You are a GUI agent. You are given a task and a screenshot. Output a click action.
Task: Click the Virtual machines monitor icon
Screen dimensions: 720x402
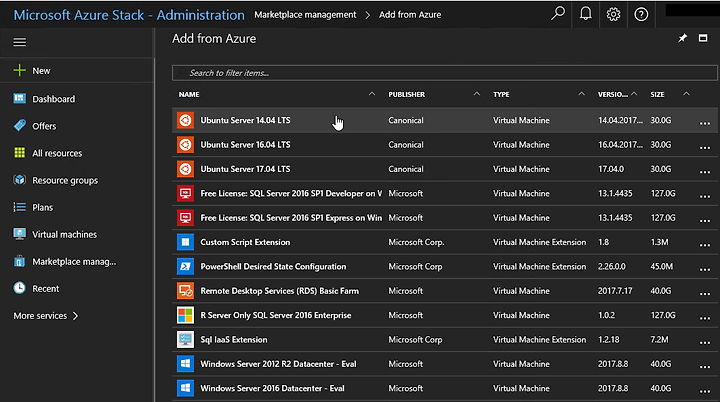point(19,234)
